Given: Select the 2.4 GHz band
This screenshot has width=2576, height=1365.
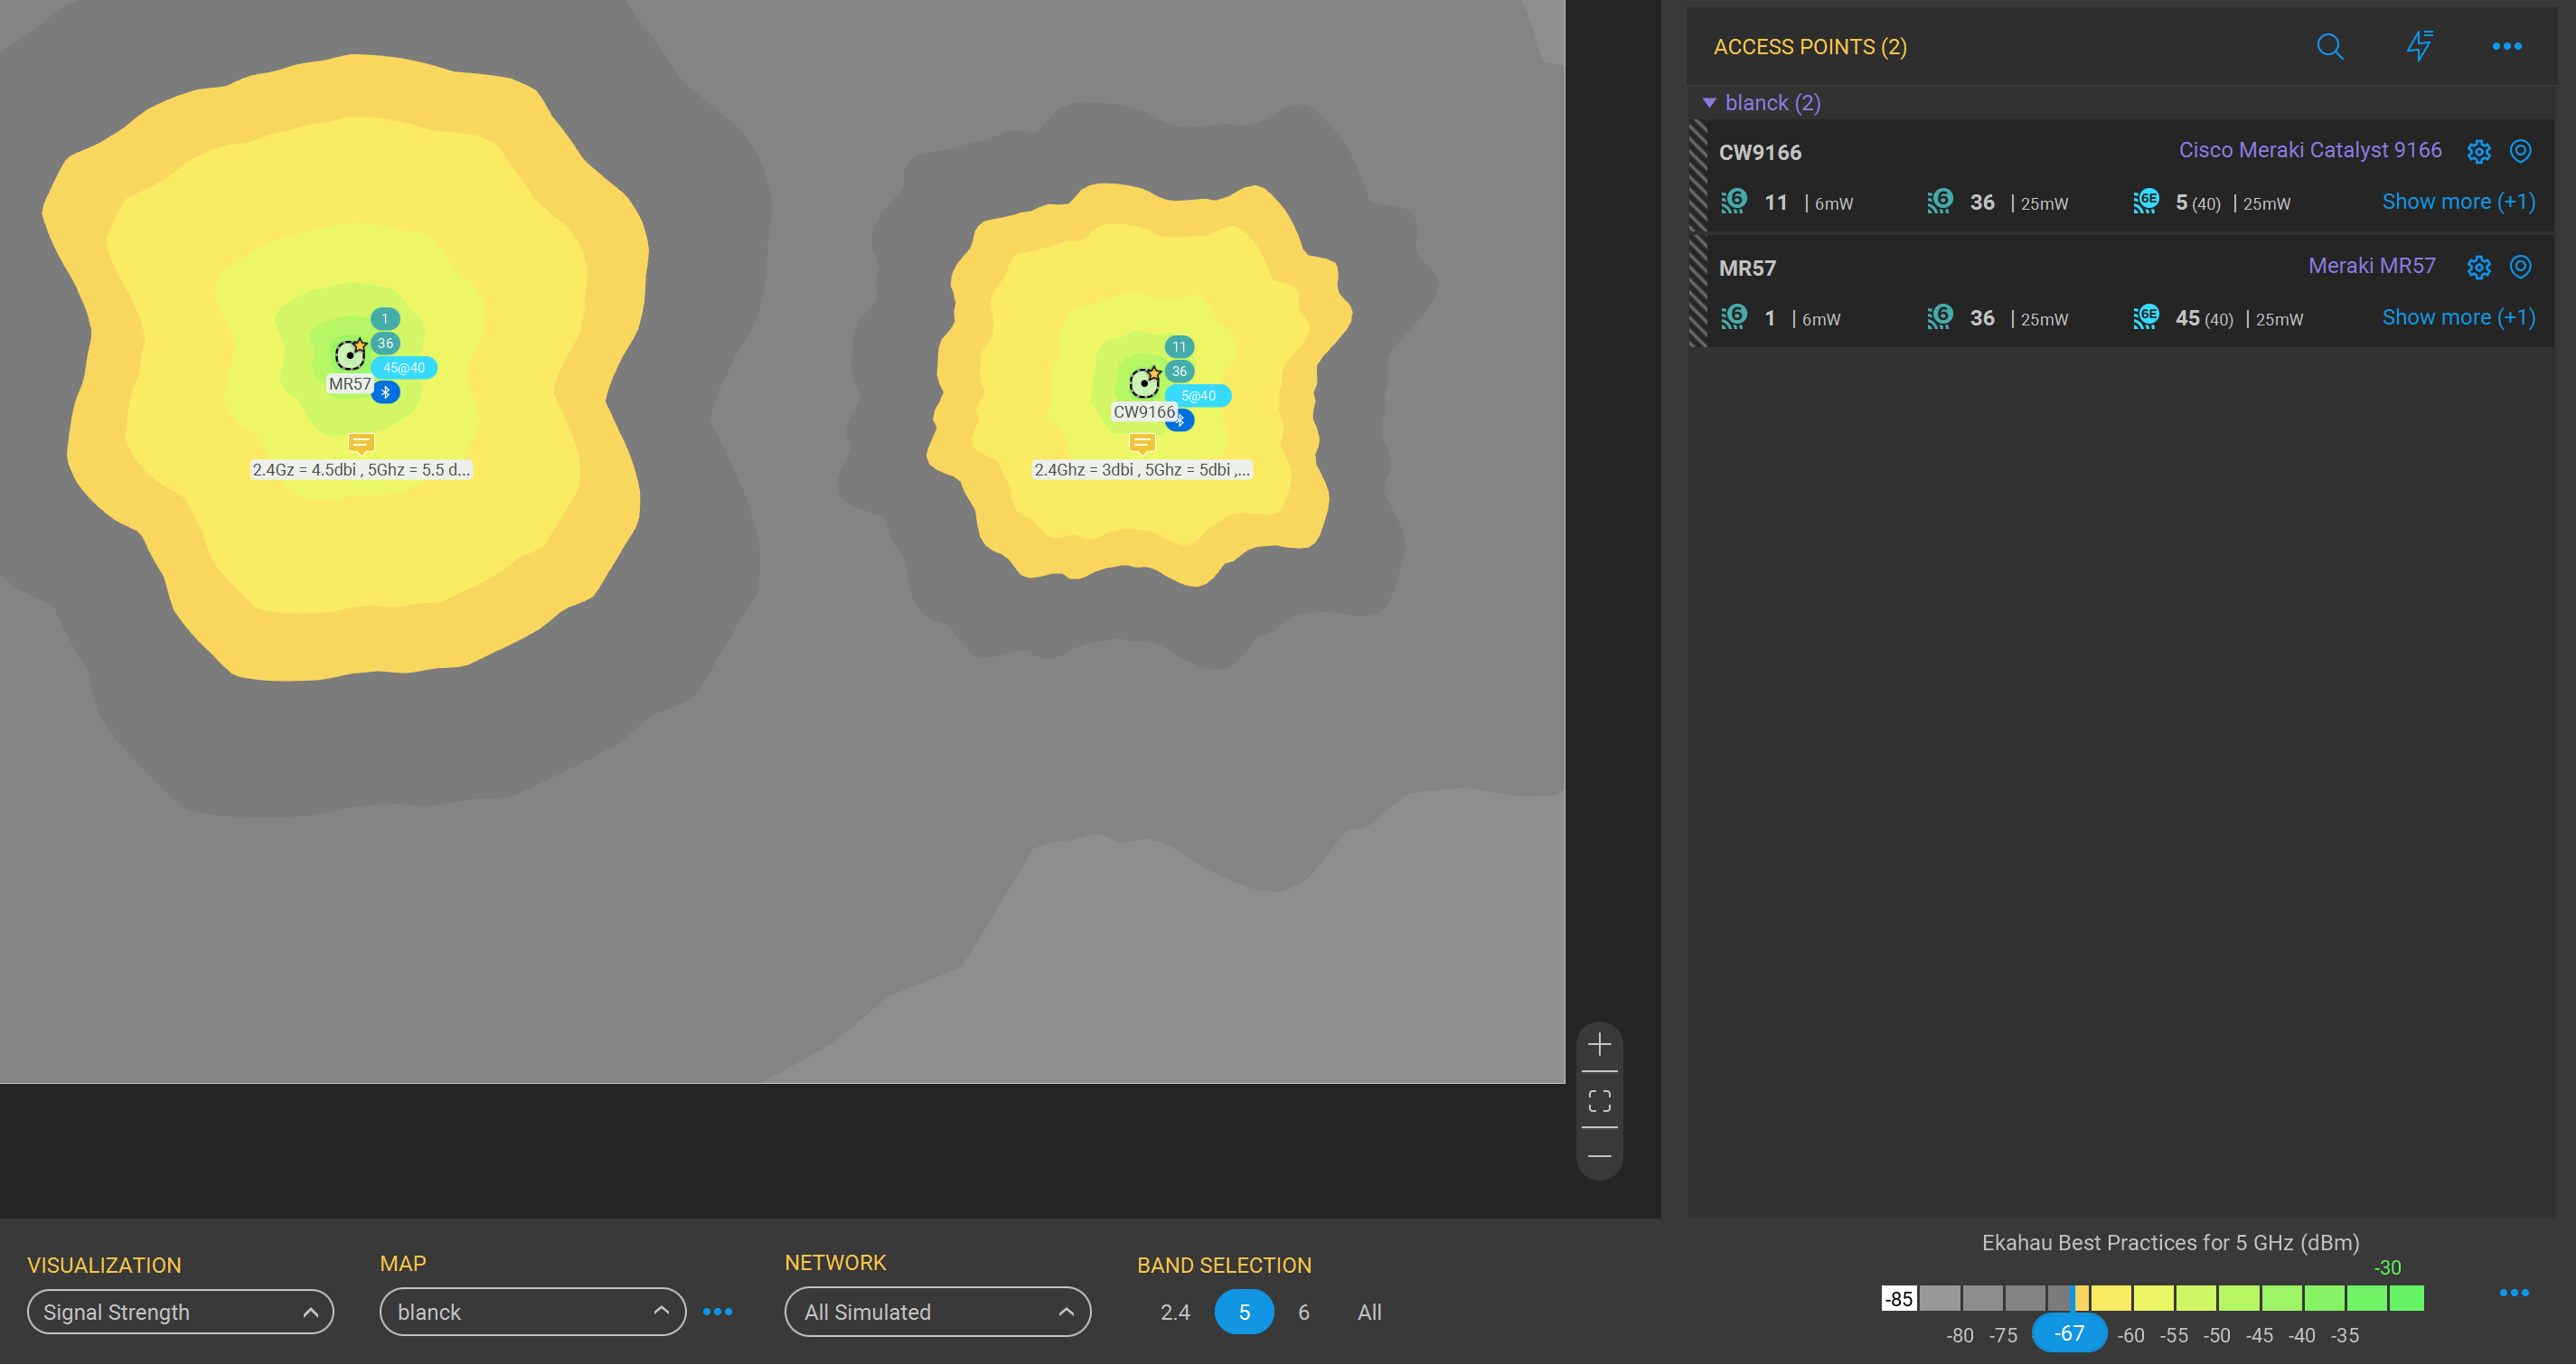Looking at the screenshot, I should (x=1175, y=1313).
